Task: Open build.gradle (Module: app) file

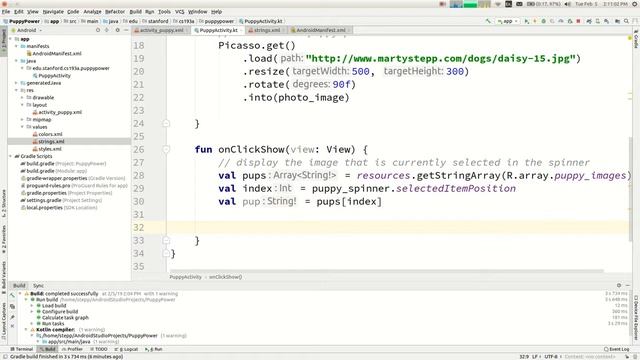Action: [x=53, y=171]
